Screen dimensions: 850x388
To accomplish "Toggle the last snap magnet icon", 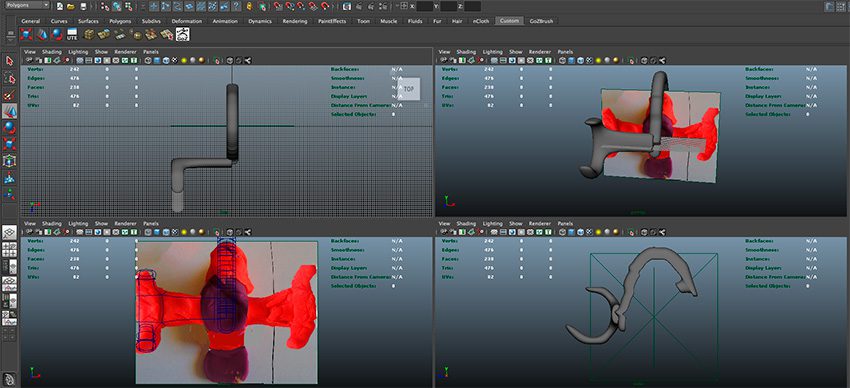I will pos(325,6).
